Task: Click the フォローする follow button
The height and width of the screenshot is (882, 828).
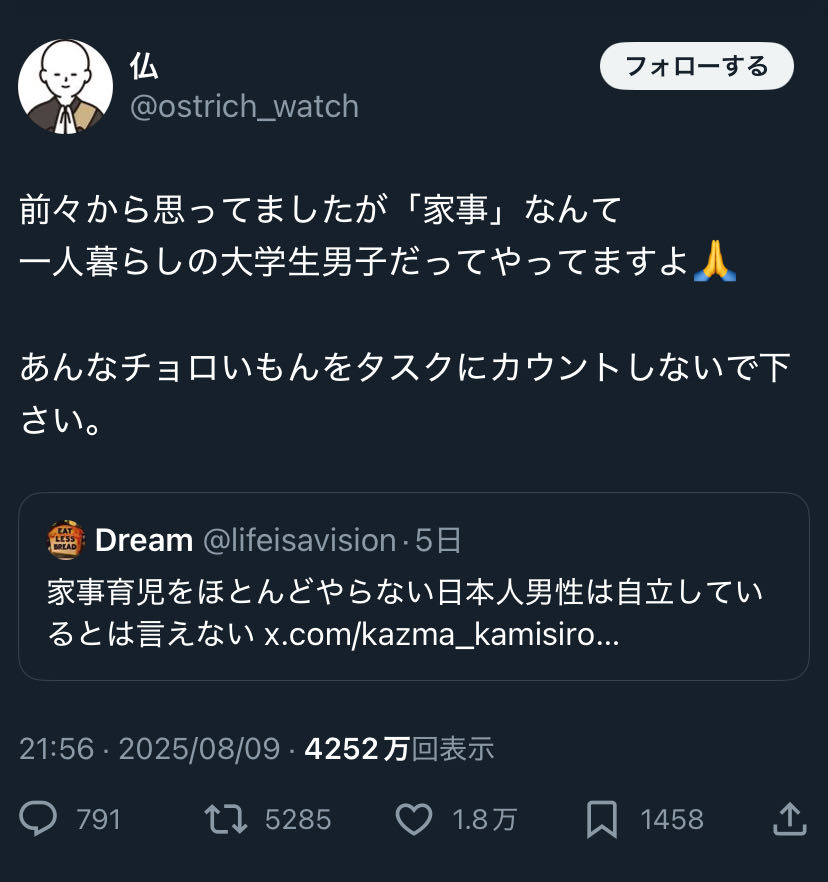Action: 696,66
